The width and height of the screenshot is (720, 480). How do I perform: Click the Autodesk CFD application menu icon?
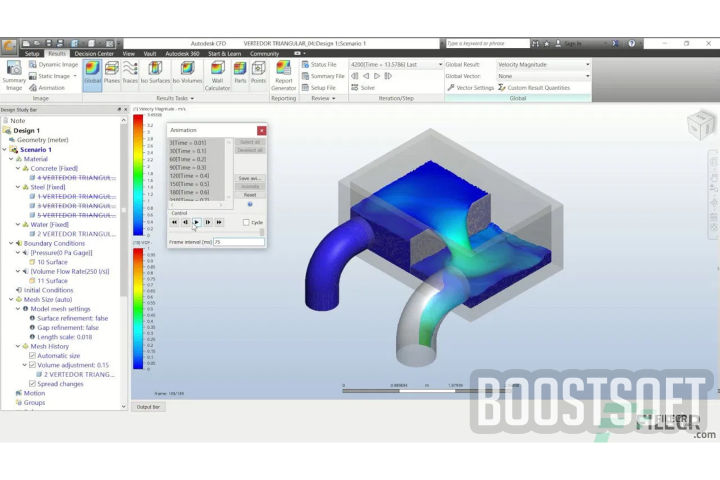[9, 46]
